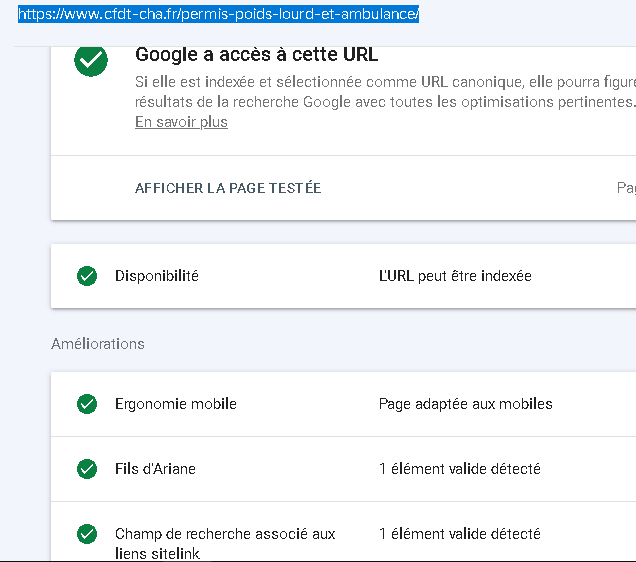Click the Fils d'Ariane label
The width and height of the screenshot is (636, 562).
155,469
